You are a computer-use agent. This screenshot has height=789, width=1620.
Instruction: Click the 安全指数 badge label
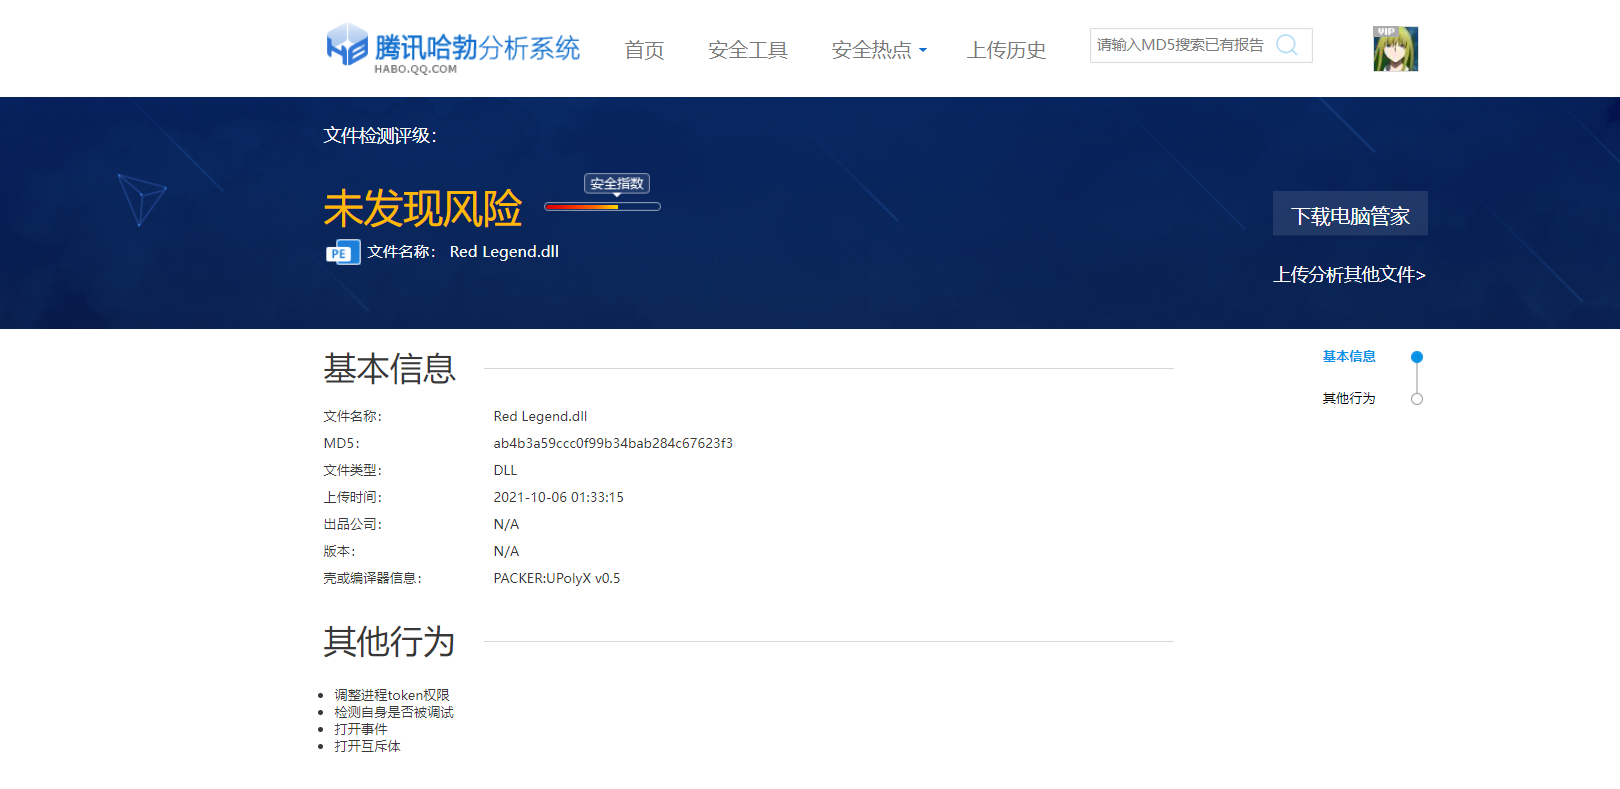616,183
